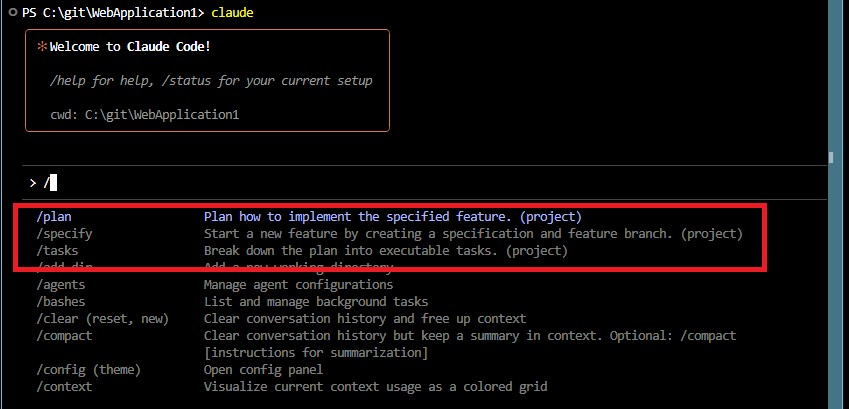849x409 pixels.
Task: Click the orange asterisk Claude Code logo
Action: click(42, 46)
